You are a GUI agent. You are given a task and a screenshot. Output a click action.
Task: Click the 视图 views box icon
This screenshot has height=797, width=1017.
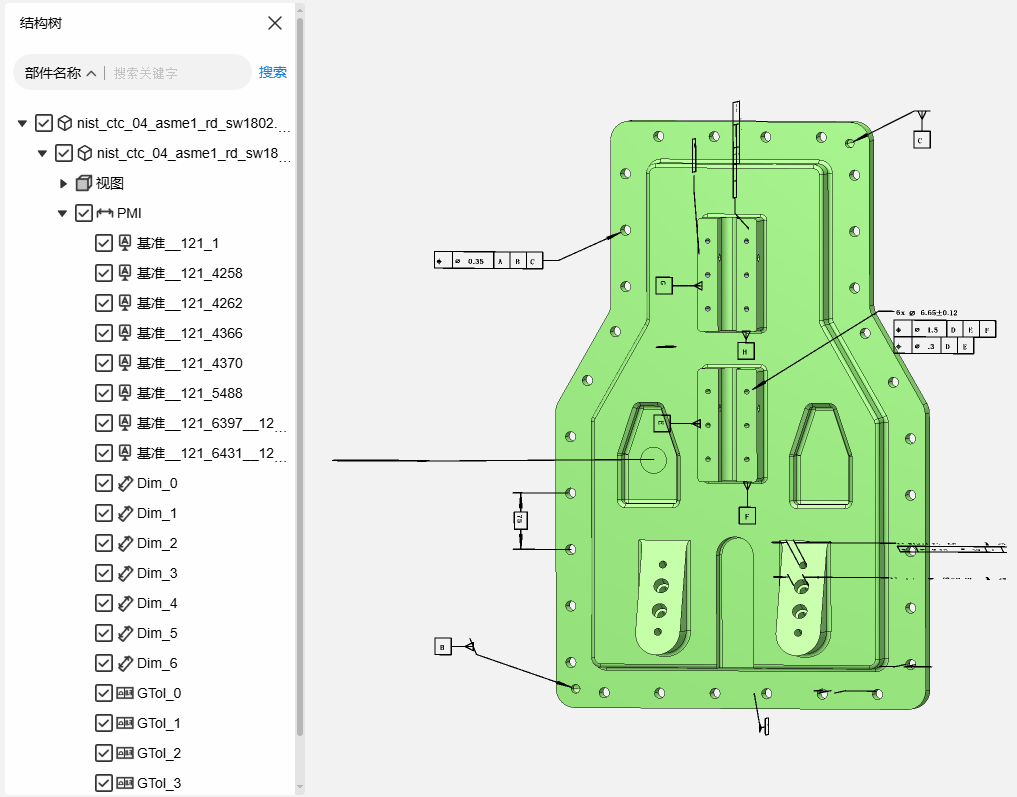(84, 184)
